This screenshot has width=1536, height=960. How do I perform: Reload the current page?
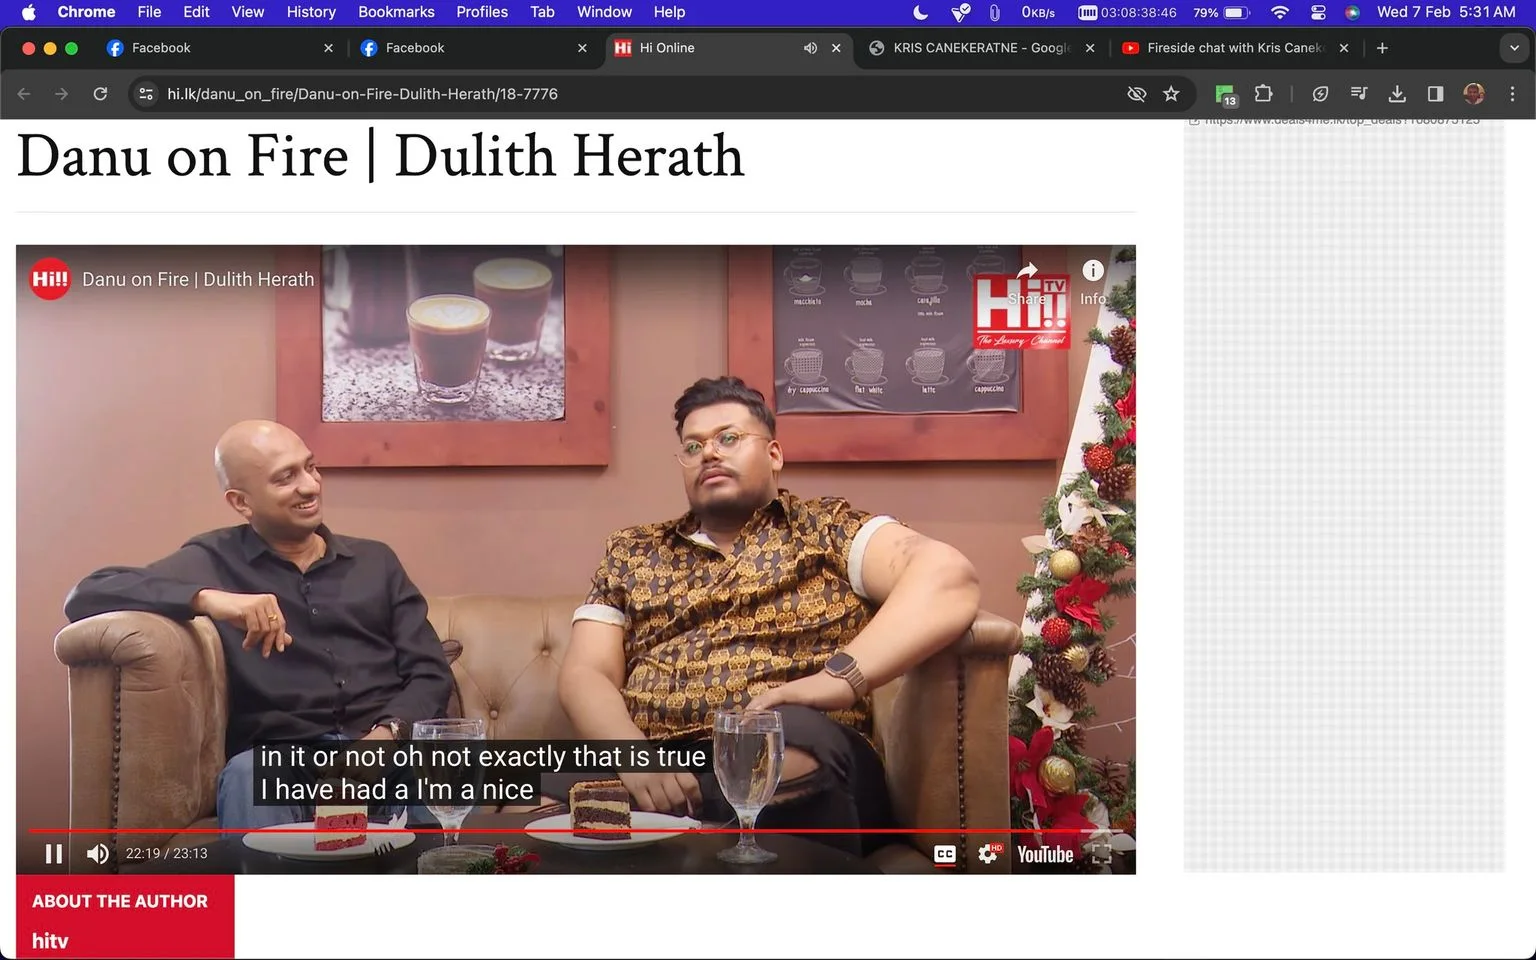(x=100, y=94)
